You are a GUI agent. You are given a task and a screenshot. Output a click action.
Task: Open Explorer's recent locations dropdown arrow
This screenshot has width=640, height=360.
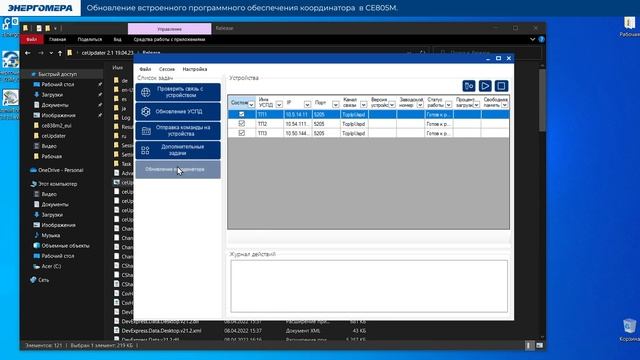click(51, 53)
